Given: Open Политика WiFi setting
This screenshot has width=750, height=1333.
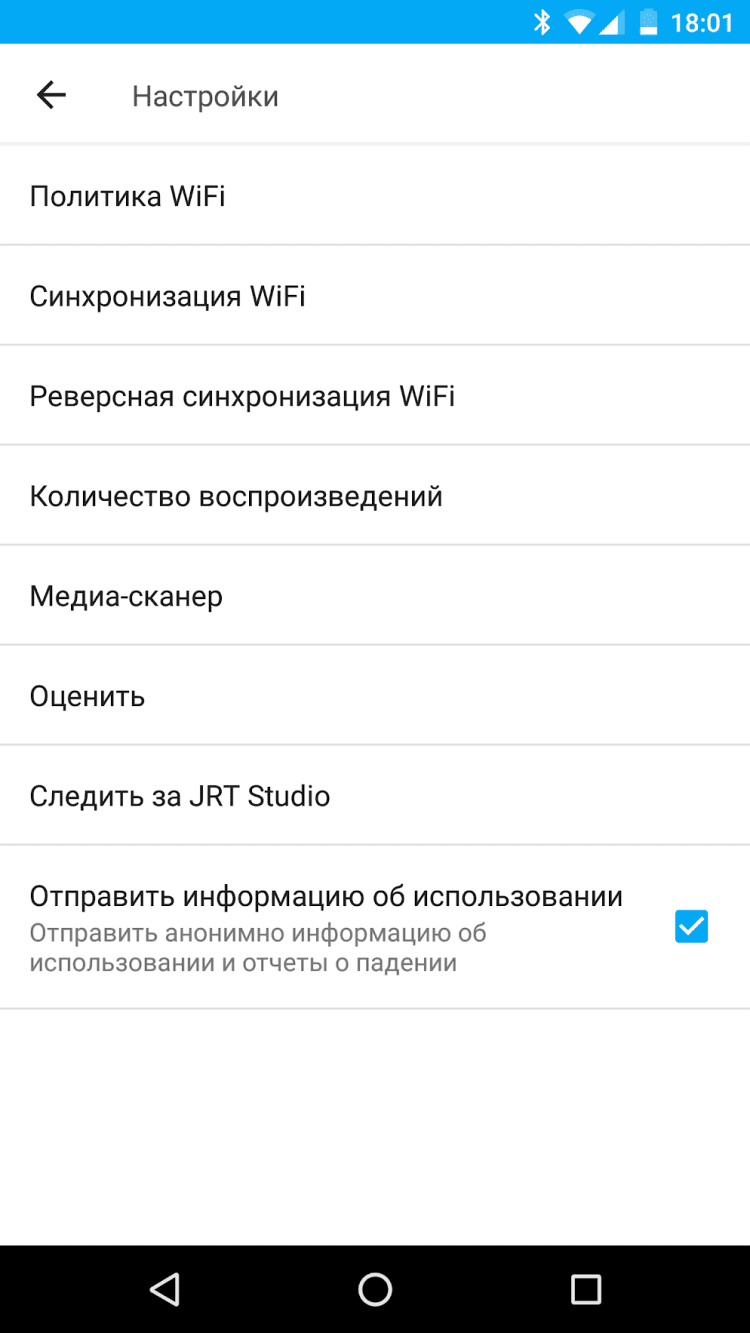Looking at the screenshot, I should pyautogui.click(x=128, y=196).
